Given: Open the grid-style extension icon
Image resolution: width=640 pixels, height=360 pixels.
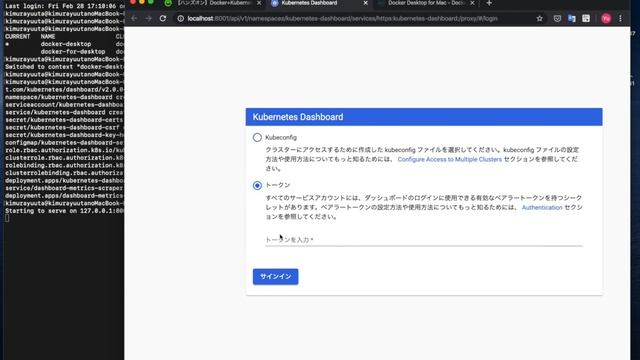Looking at the screenshot, I should tap(586, 18).
